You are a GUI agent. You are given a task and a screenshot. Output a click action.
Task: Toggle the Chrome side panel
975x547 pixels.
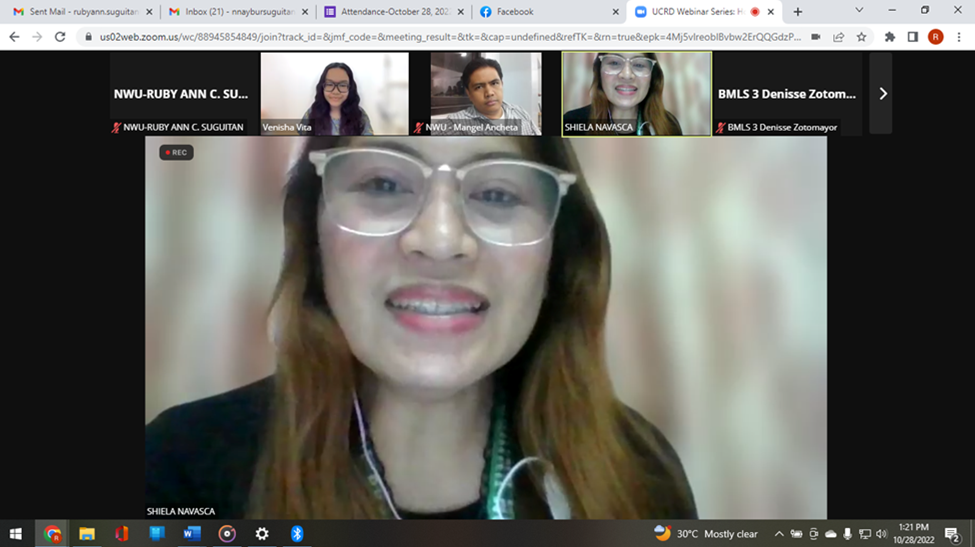tap(913, 37)
